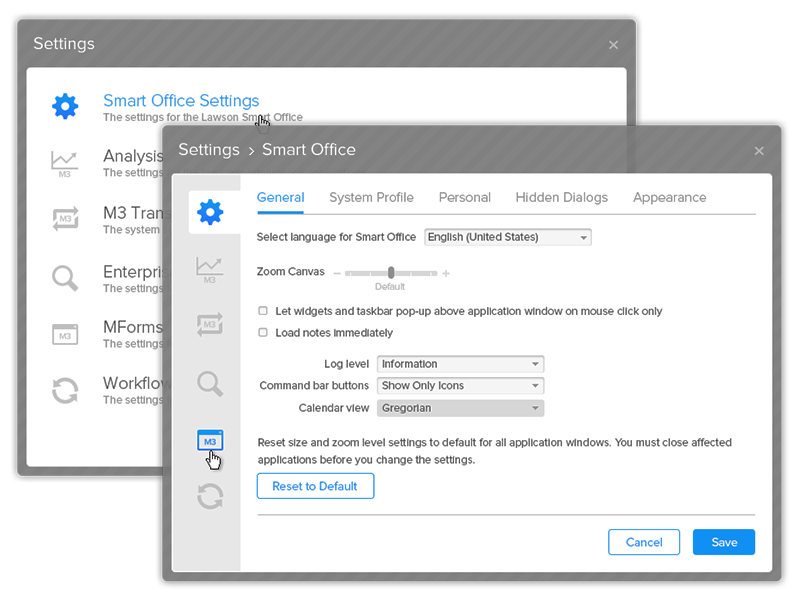Screen dimensions: 800x600
Task: Select Enterprise search magnifier icon in back window
Action: click(x=65, y=278)
